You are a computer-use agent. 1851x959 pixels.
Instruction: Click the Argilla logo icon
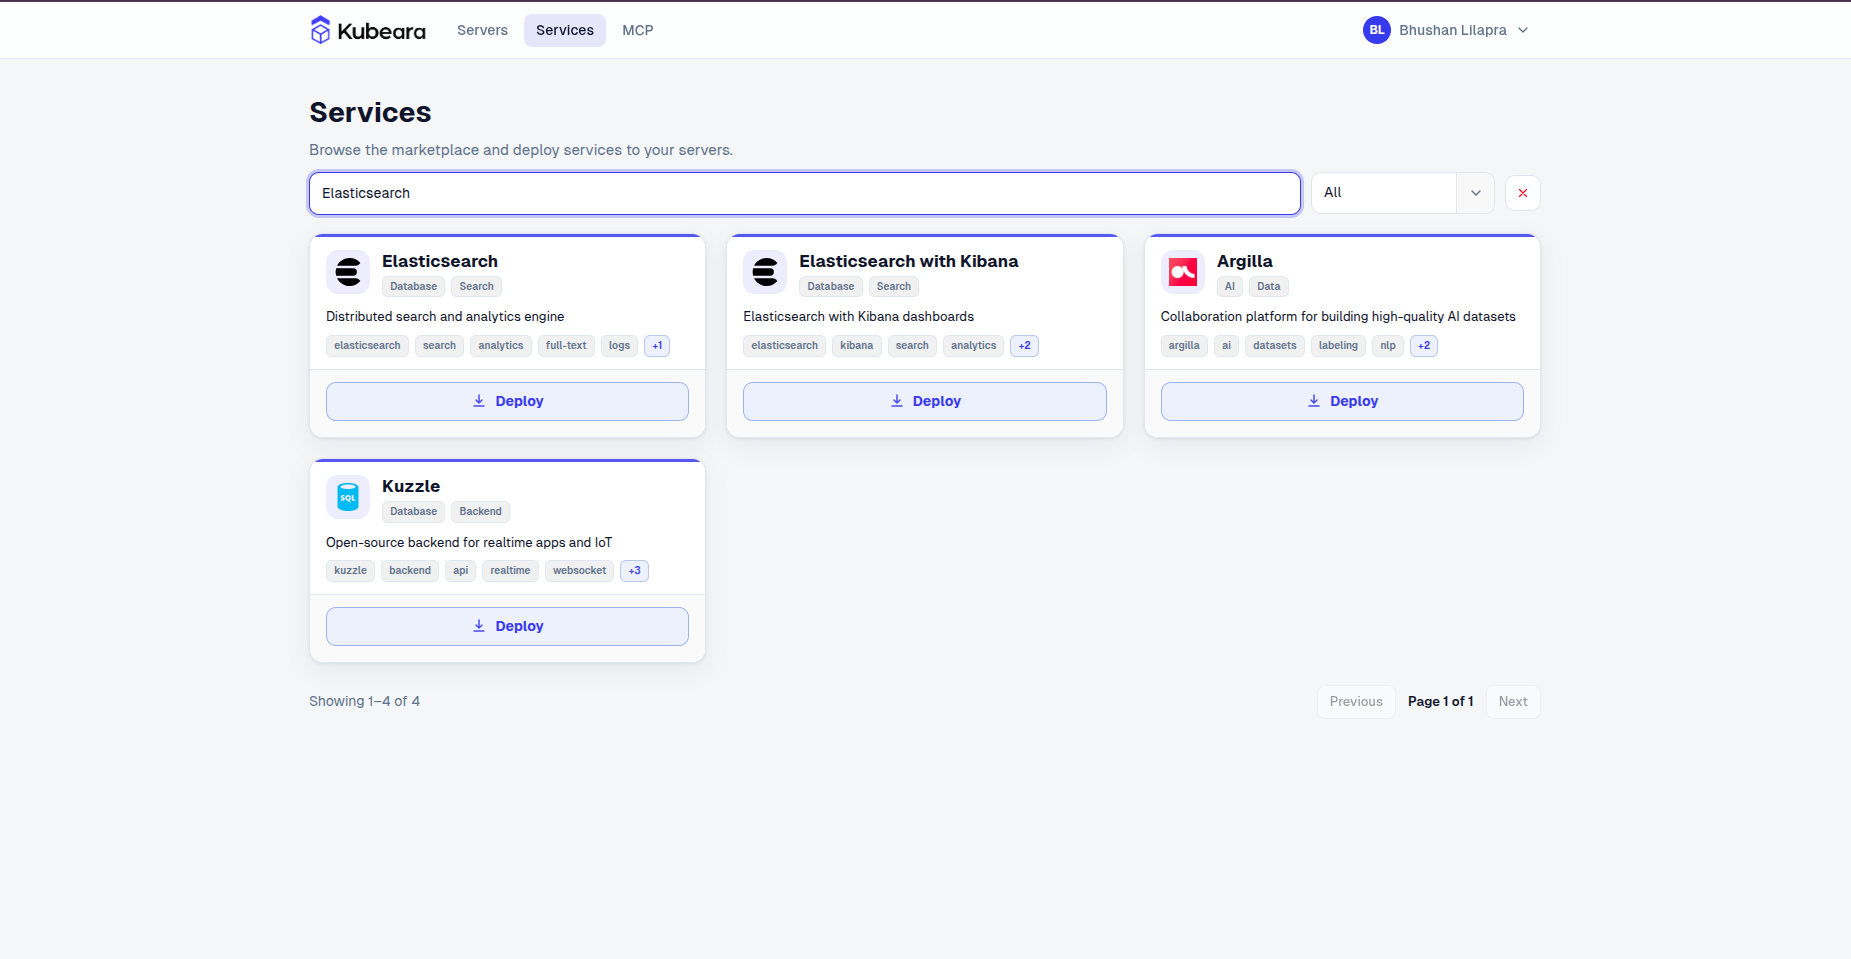coord(1183,272)
